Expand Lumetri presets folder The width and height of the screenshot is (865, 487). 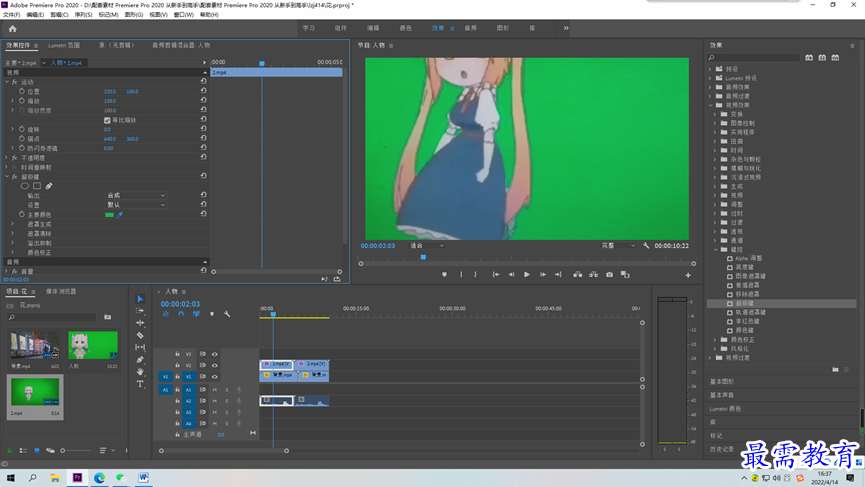coord(711,78)
